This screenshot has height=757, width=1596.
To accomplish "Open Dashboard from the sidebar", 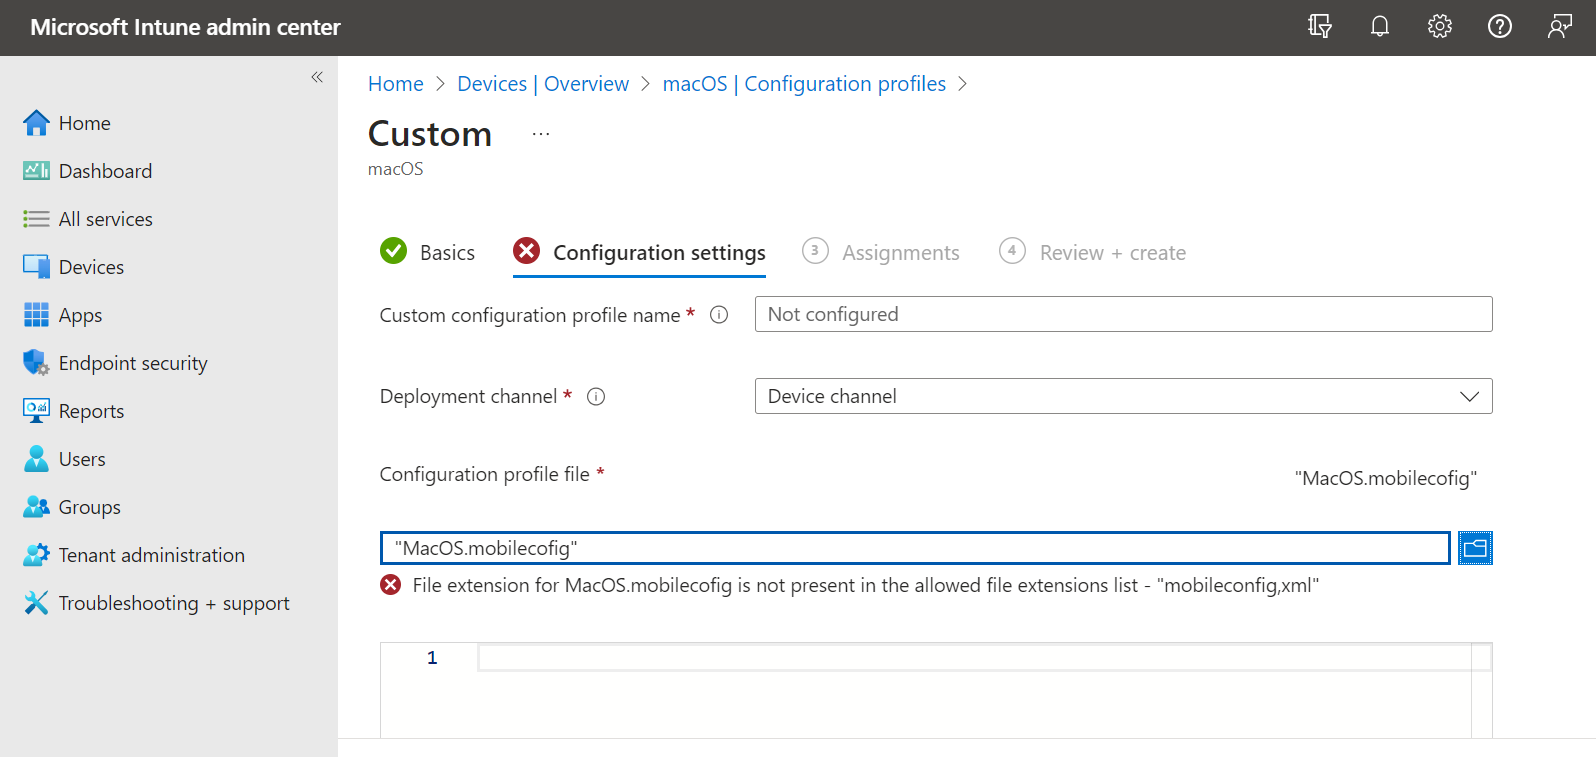I will pyautogui.click(x=105, y=171).
